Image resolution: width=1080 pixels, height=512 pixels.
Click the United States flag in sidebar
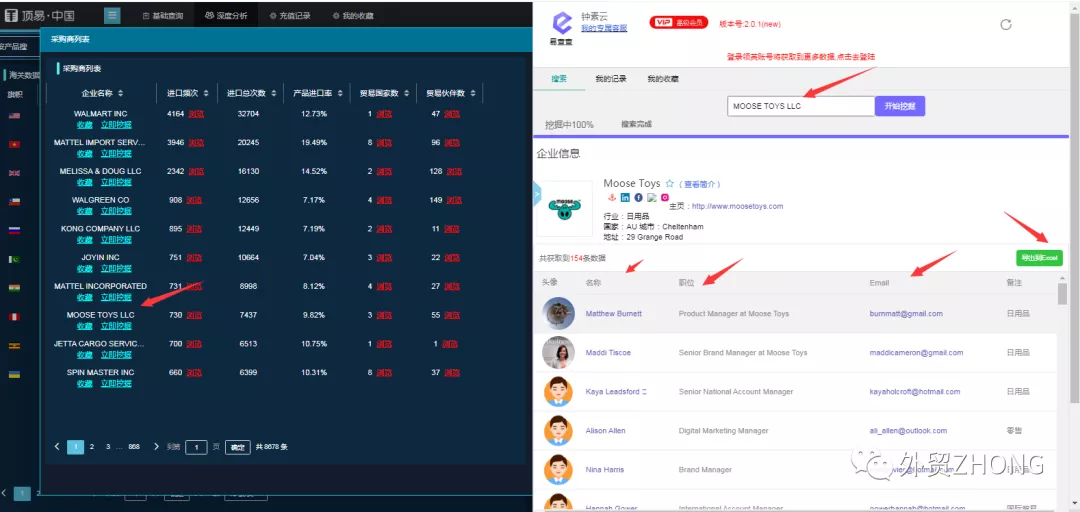tap(14, 115)
